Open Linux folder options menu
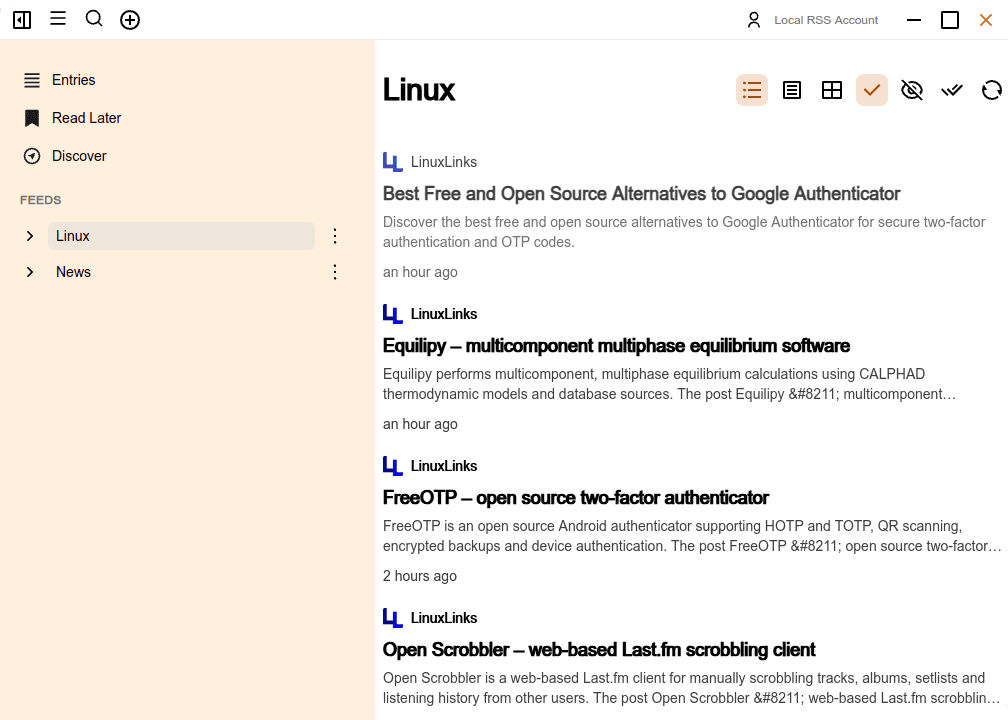This screenshot has height=720, width=1008. (x=335, y=236)
